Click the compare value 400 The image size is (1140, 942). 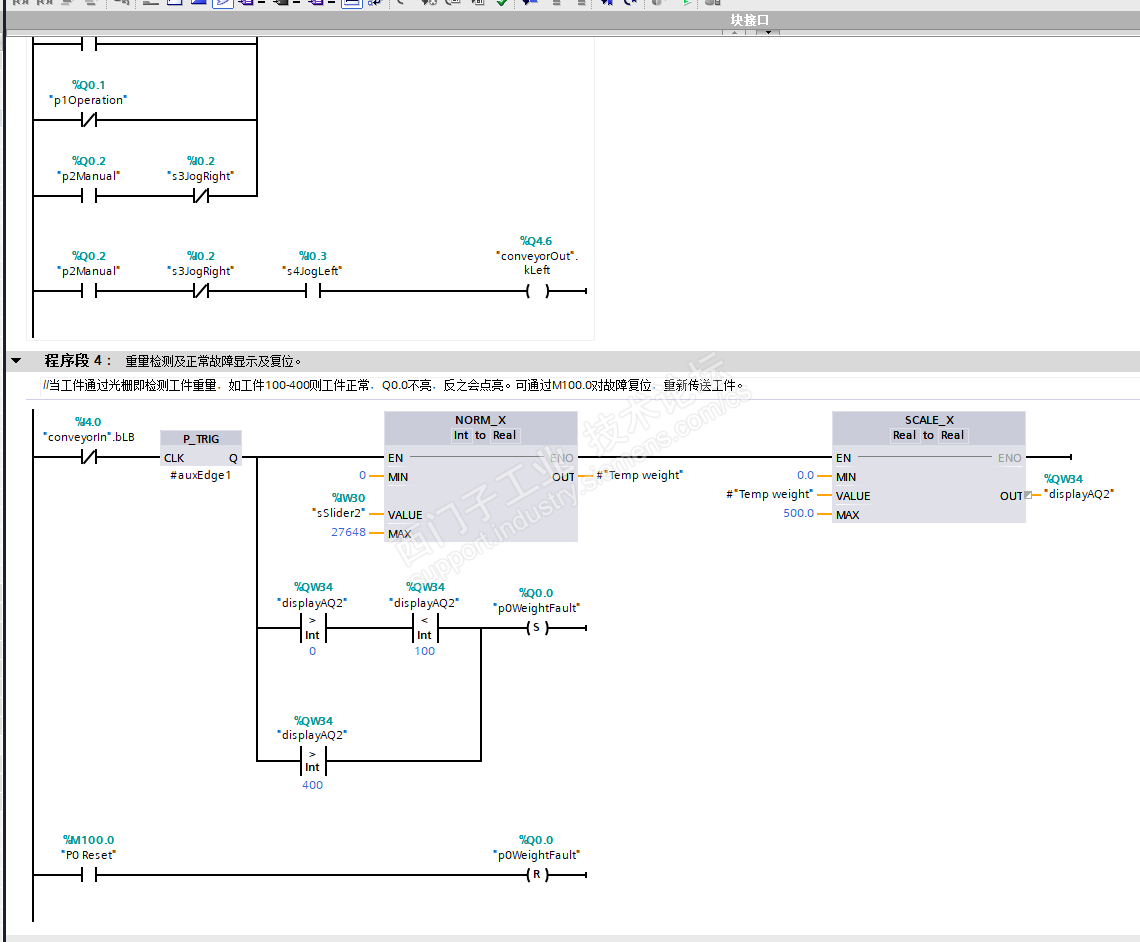click(313, 785)
